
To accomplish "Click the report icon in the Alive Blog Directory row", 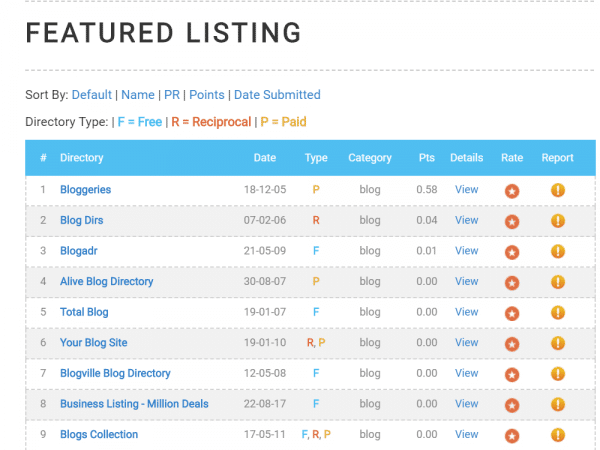I will coord(558,282).
